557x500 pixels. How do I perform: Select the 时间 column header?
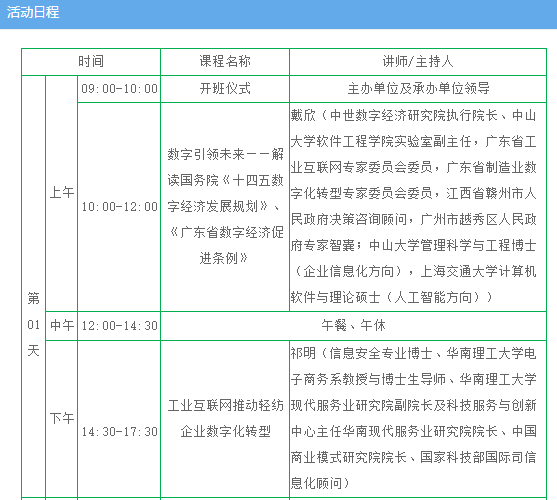(x=91, y=62)
